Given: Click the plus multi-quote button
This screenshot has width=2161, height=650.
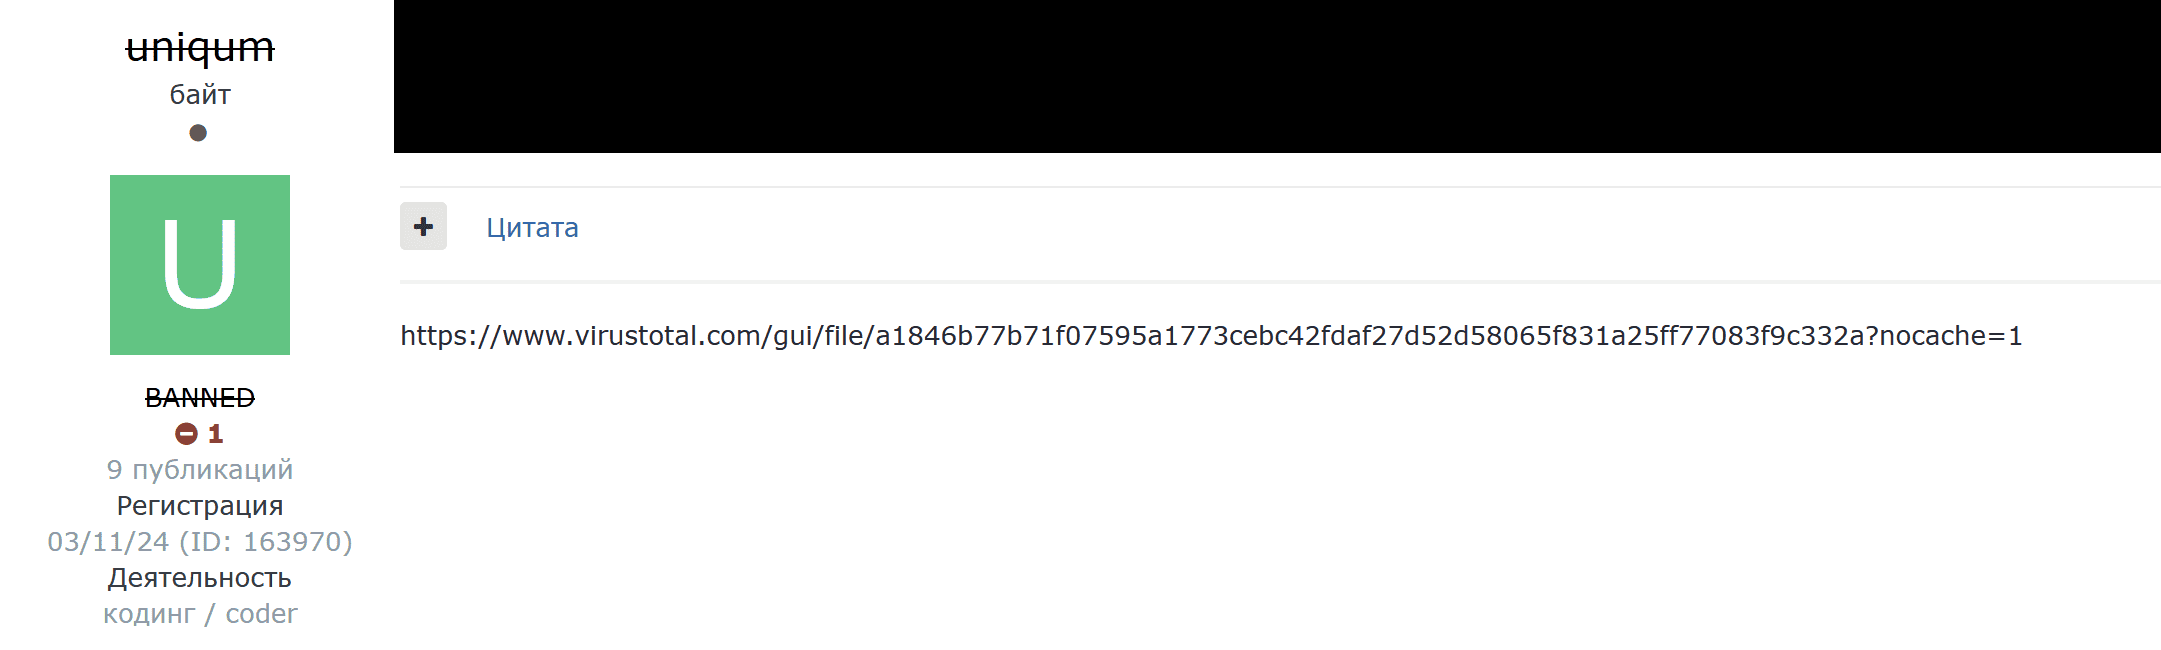Looking at the screenshot, I should pyautogui.click(x=423, y=226).
